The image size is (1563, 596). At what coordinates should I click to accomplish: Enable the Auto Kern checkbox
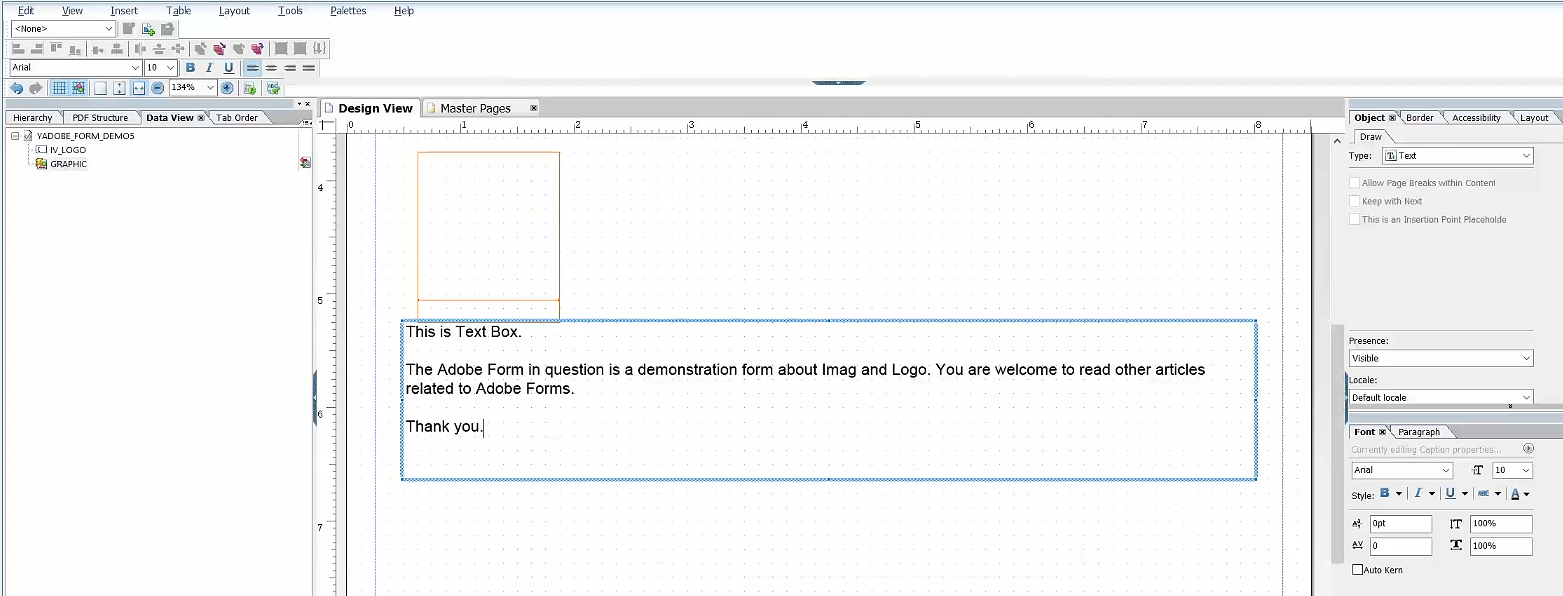click(1357, 570)
